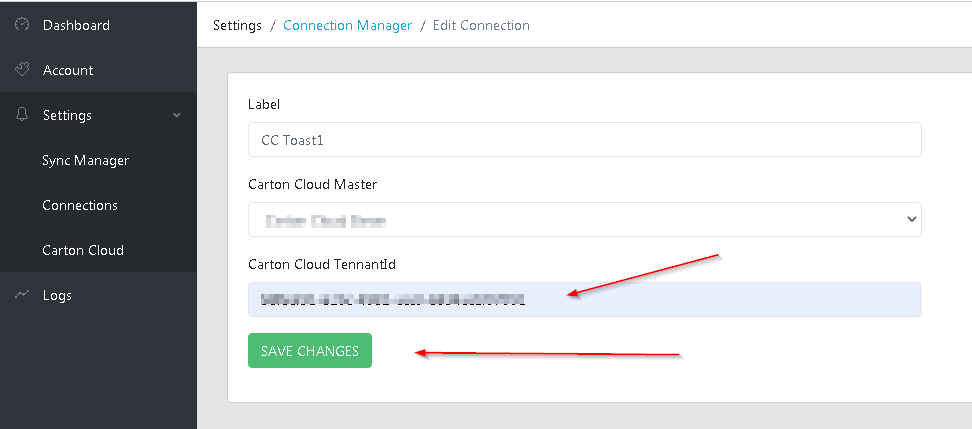The image size is (972, 429).
Task: Open the Carton Cloud Master dropdown
Action: point(584,219)
